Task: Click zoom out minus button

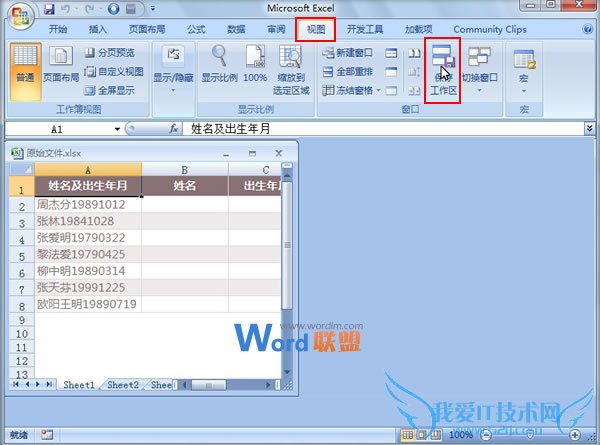Action: (486, 435)
